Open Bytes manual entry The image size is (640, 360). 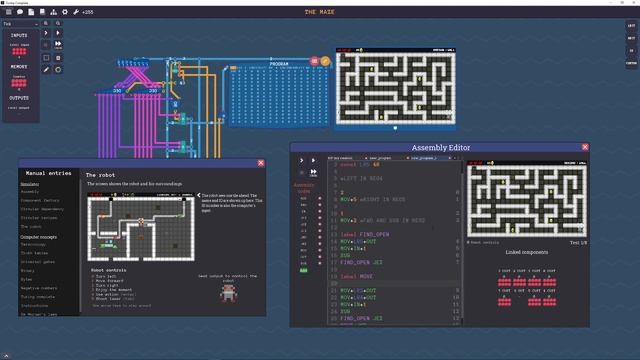pos(26,279)
